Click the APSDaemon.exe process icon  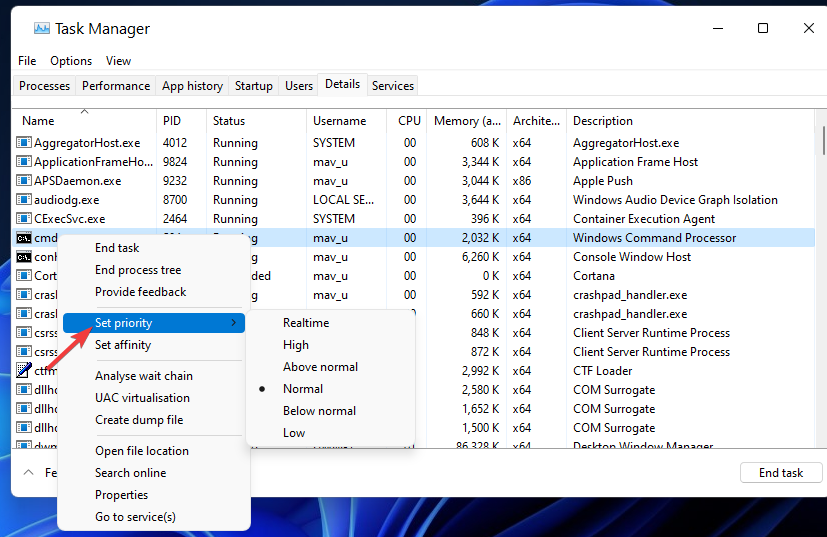point(24,180)
